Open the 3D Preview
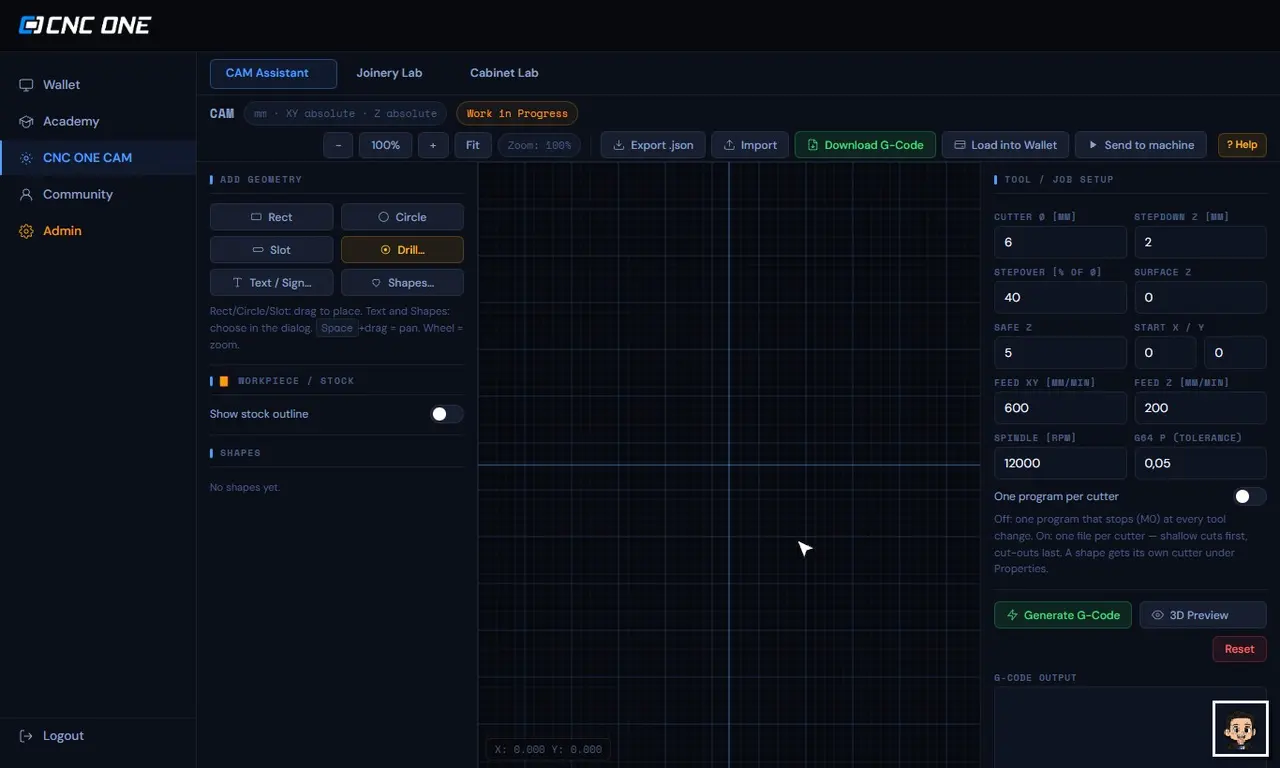This screenshot has width=1280, height=768. 1203,615
